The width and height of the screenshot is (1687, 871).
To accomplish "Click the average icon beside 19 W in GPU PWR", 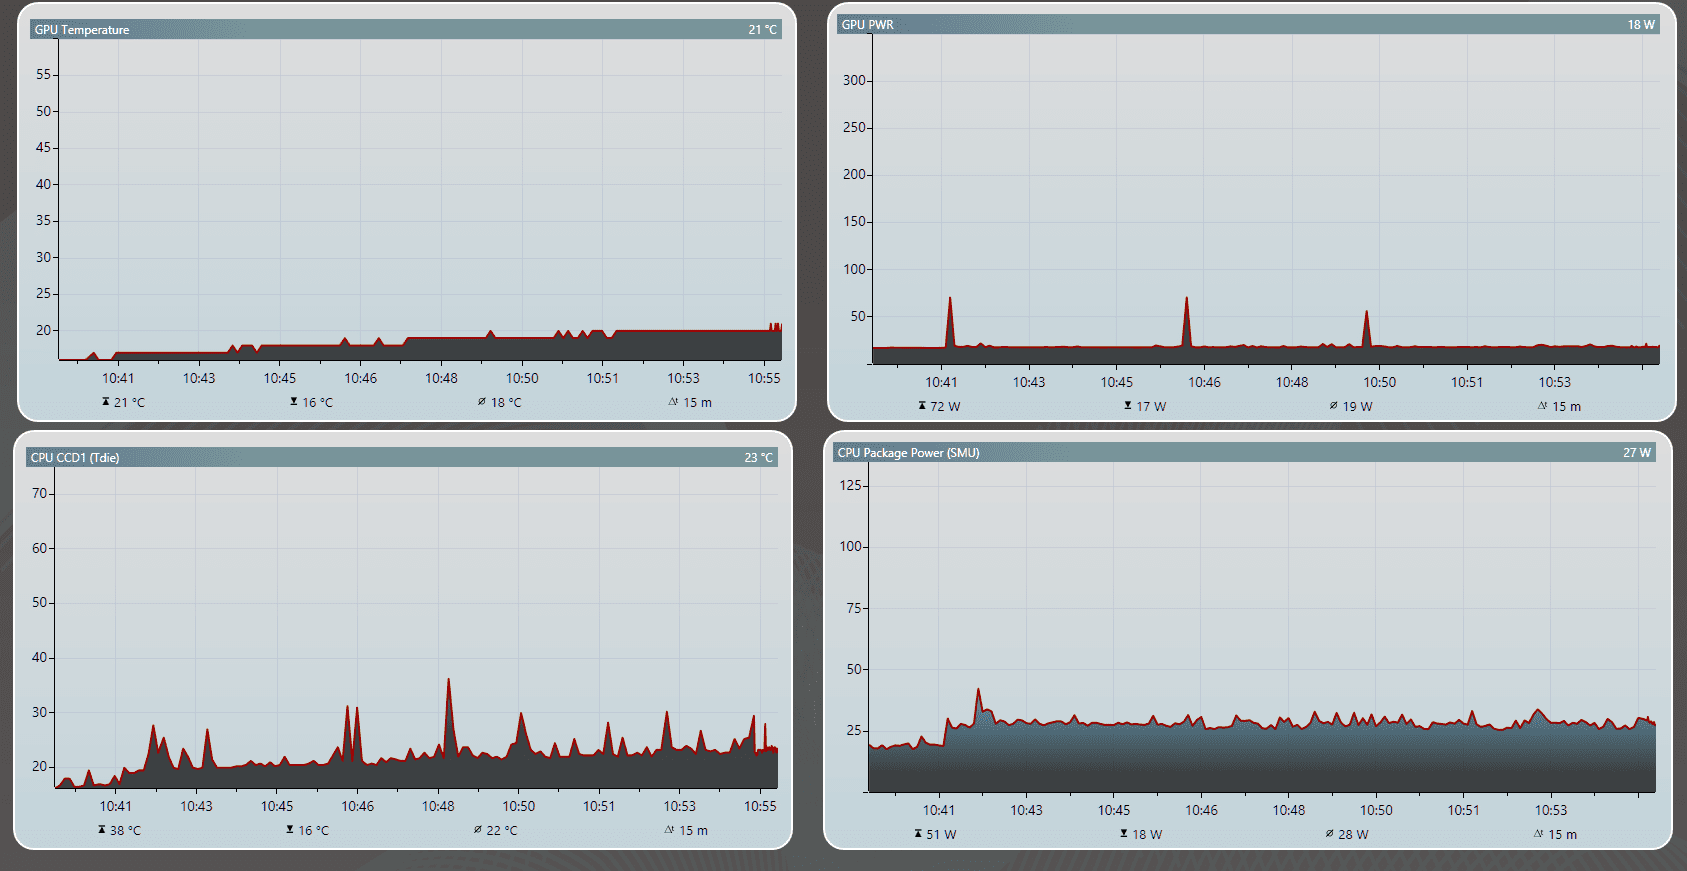I will tap(1333, 406).
